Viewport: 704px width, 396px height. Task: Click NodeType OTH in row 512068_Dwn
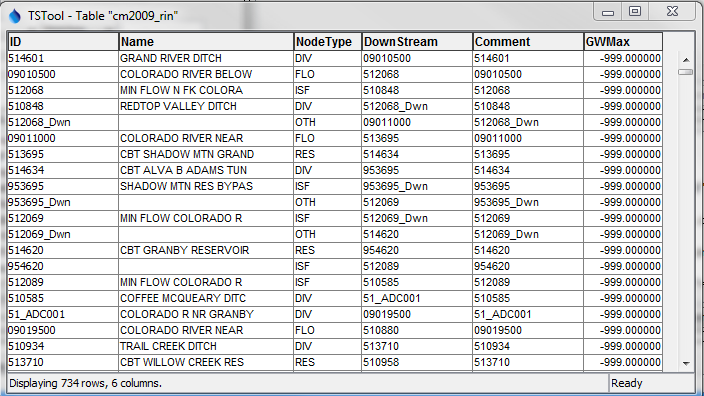click(328, 122)
